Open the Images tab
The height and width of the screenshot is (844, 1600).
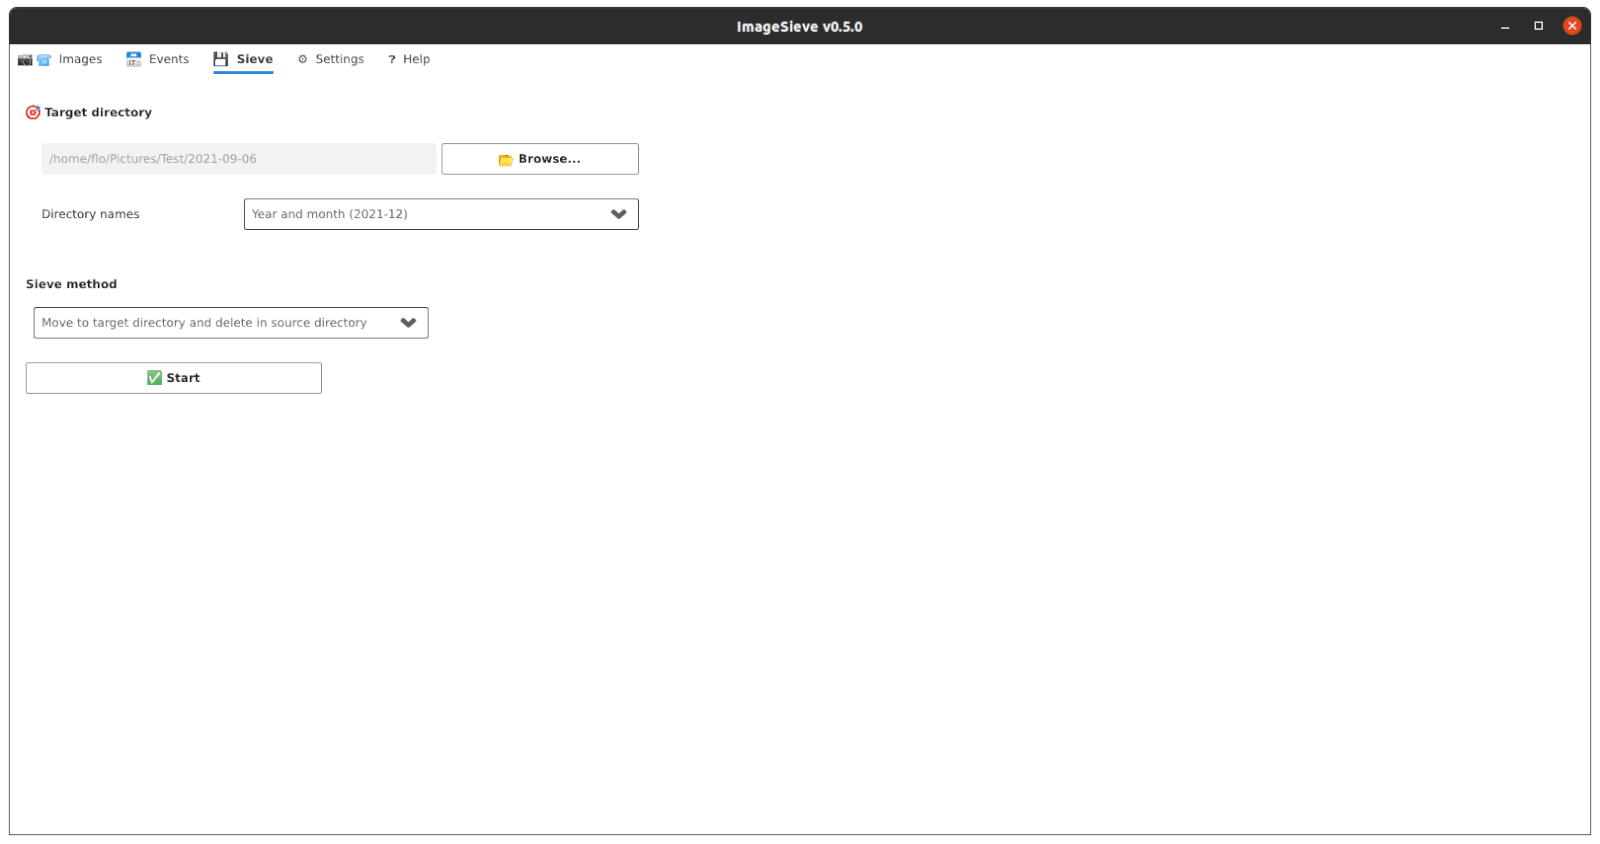tap(60, 59)
